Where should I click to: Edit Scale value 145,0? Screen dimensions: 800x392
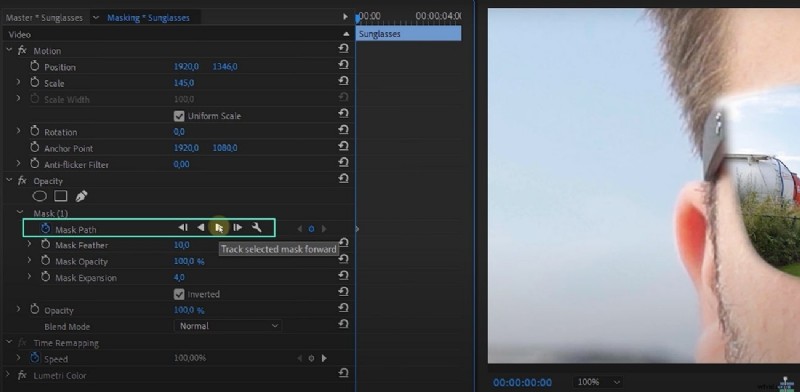click(x=184, y=83)
